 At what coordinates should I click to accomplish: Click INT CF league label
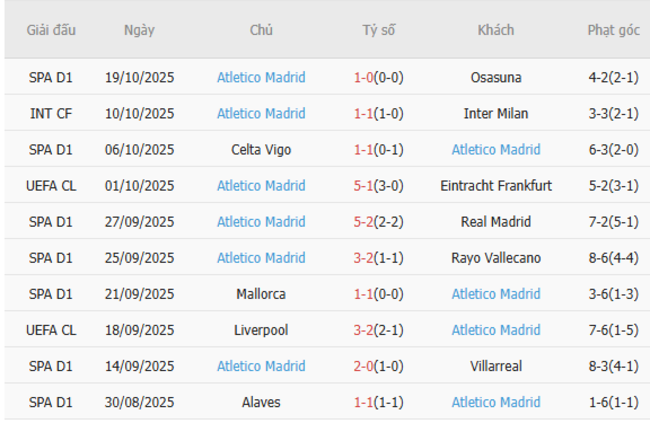pos(50,113)
